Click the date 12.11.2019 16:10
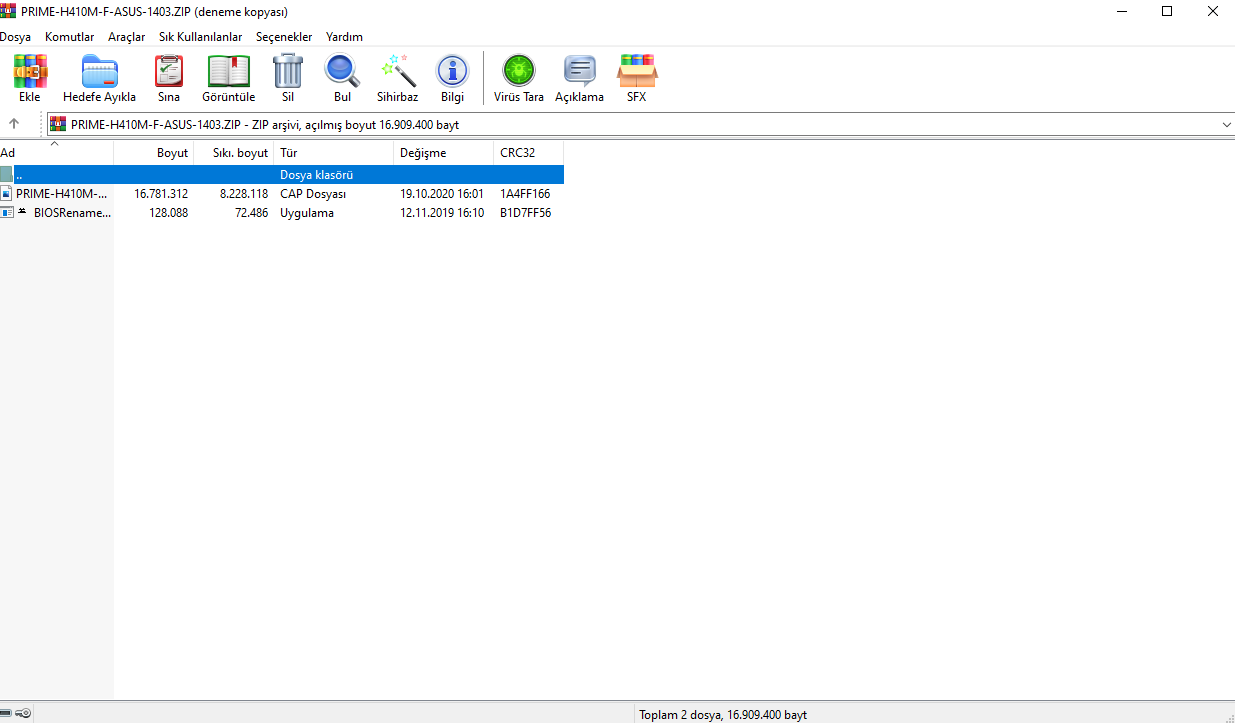The image size is (1235, 723). tap(442, 212)
